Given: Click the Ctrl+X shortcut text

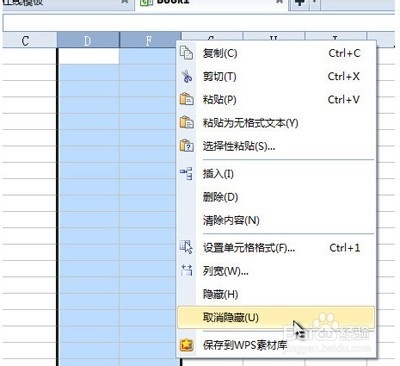Looking at the screenshot, I should point(344,77).
